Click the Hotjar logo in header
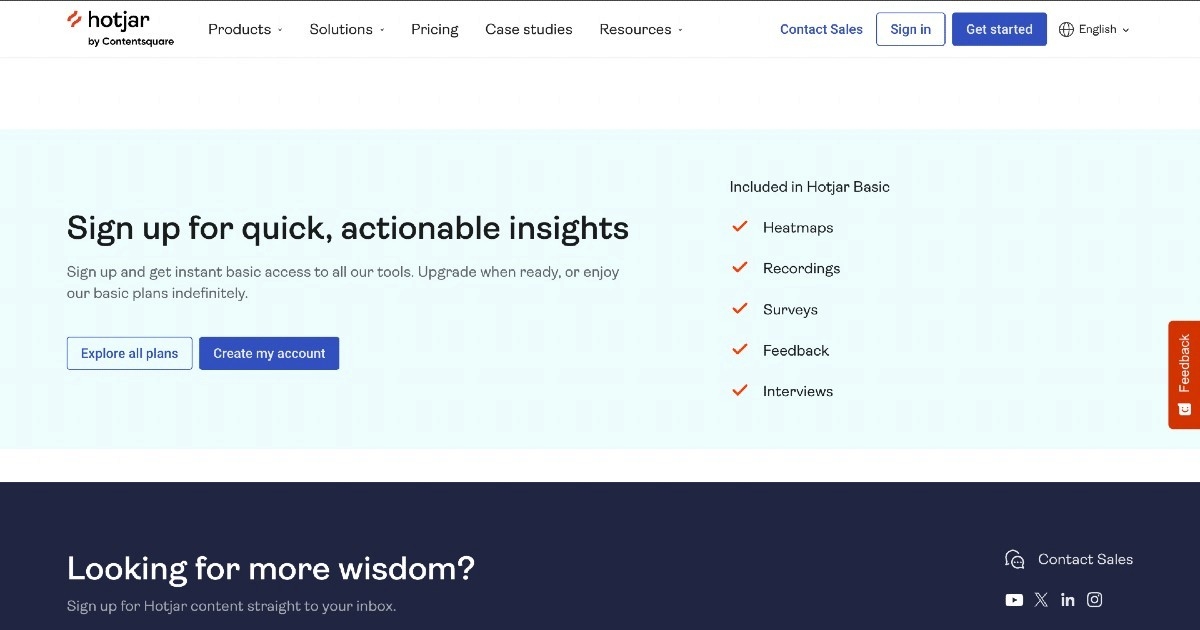The width and height of the screenshot is (1200, 630). [x=119, y=28]
